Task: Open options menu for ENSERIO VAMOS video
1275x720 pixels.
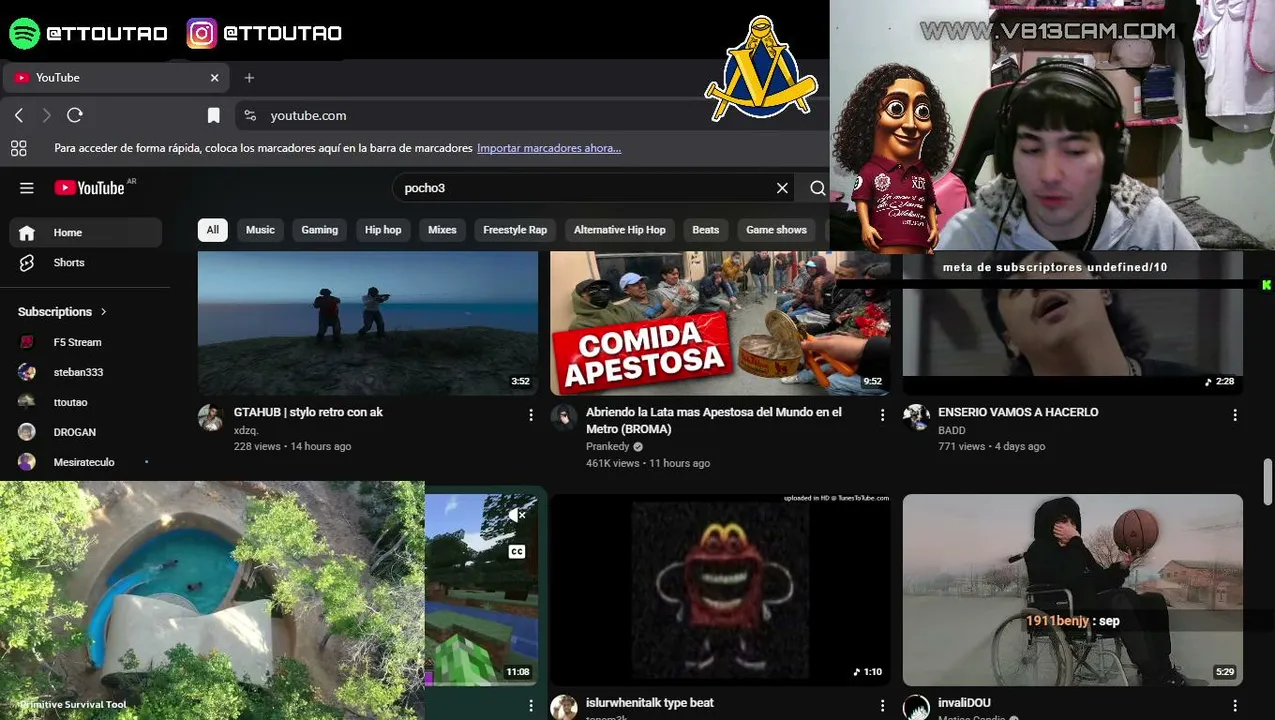Action: coord(1235,414)
